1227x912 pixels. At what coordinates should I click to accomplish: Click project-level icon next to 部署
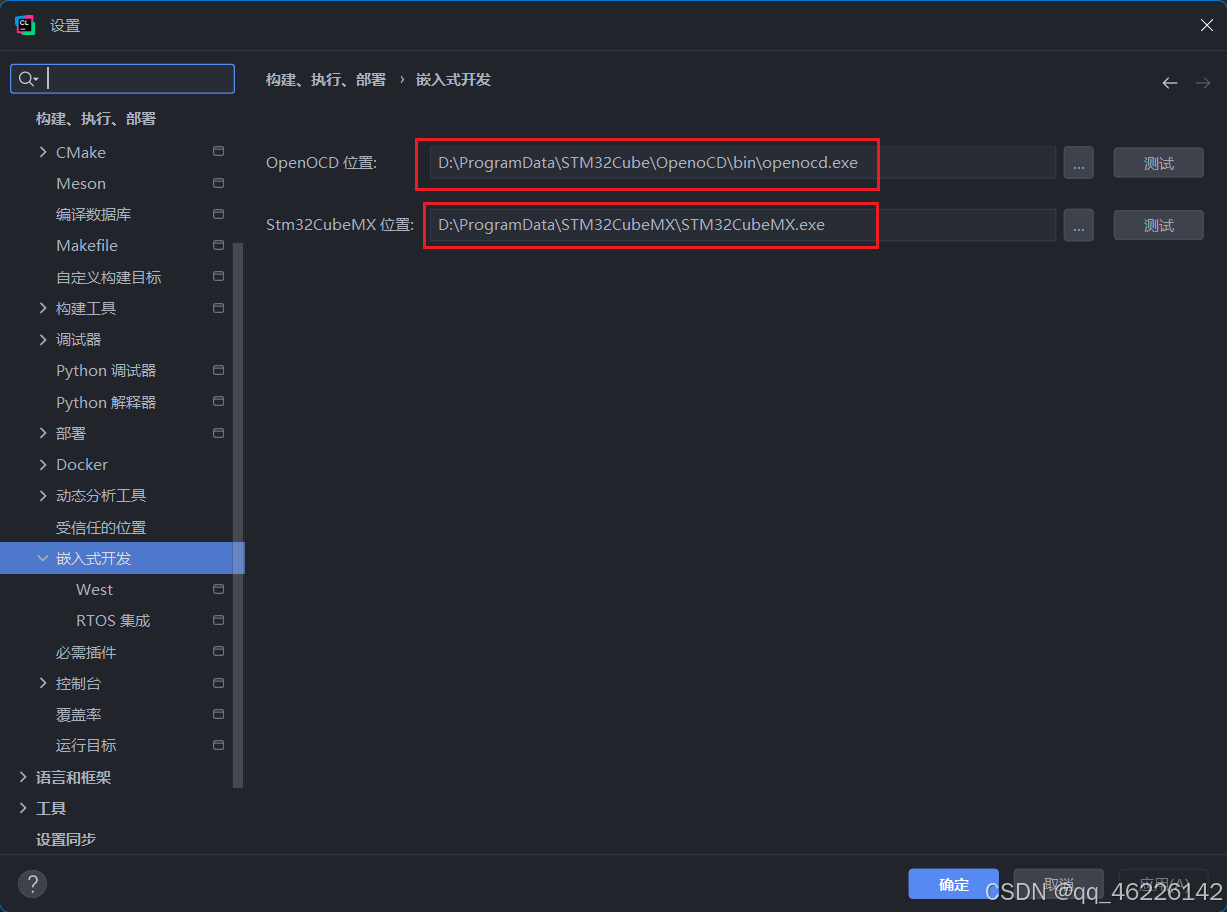(x=218, y=433)
